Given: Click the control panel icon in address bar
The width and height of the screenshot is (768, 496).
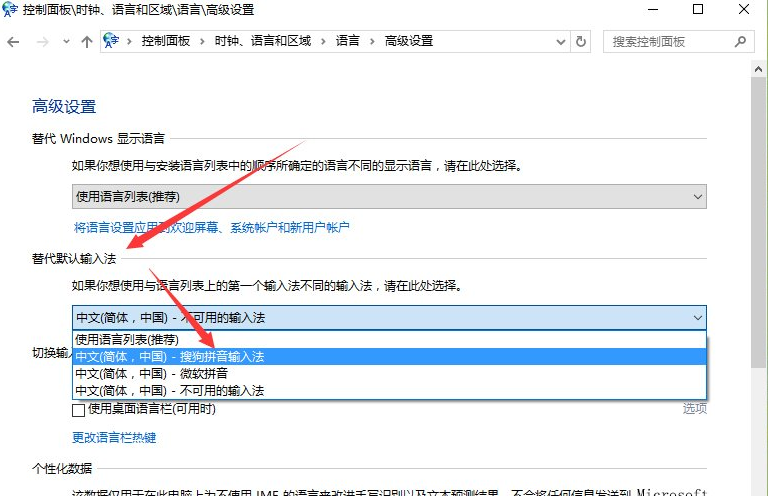Looking at the screenshot, I should [111, 42].
